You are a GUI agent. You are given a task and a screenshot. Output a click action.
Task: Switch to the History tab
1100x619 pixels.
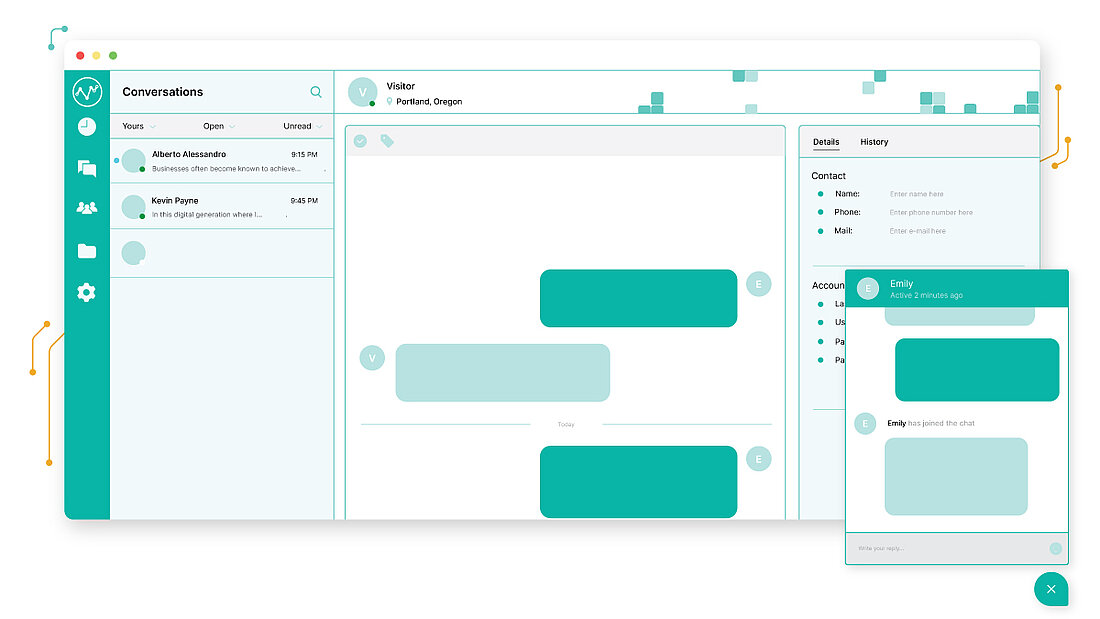pyautogui.click(x=874, y=142)
